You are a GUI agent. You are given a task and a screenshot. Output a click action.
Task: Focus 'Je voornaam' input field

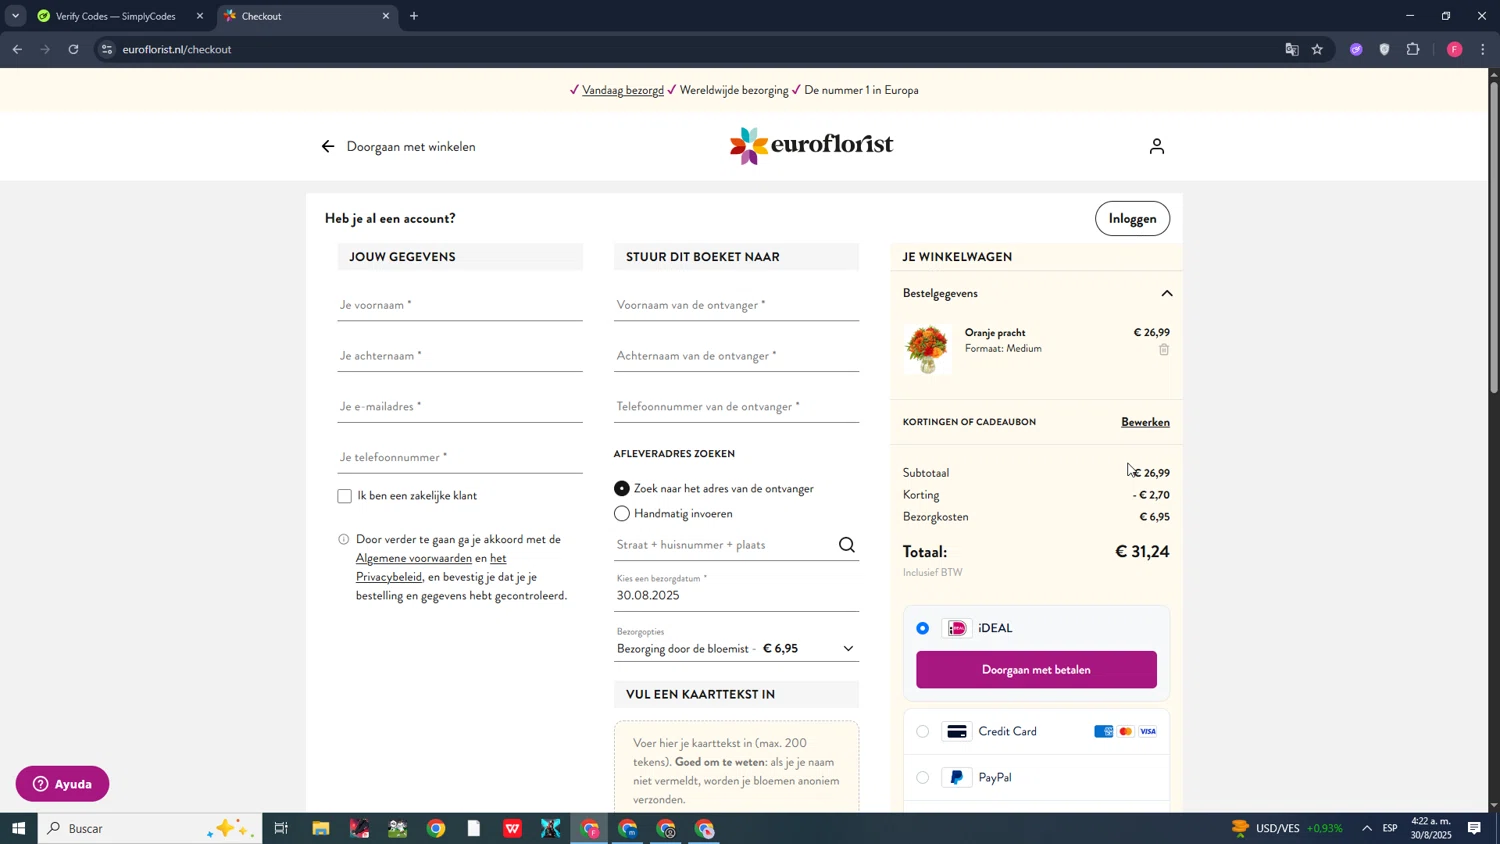[460, 305]
